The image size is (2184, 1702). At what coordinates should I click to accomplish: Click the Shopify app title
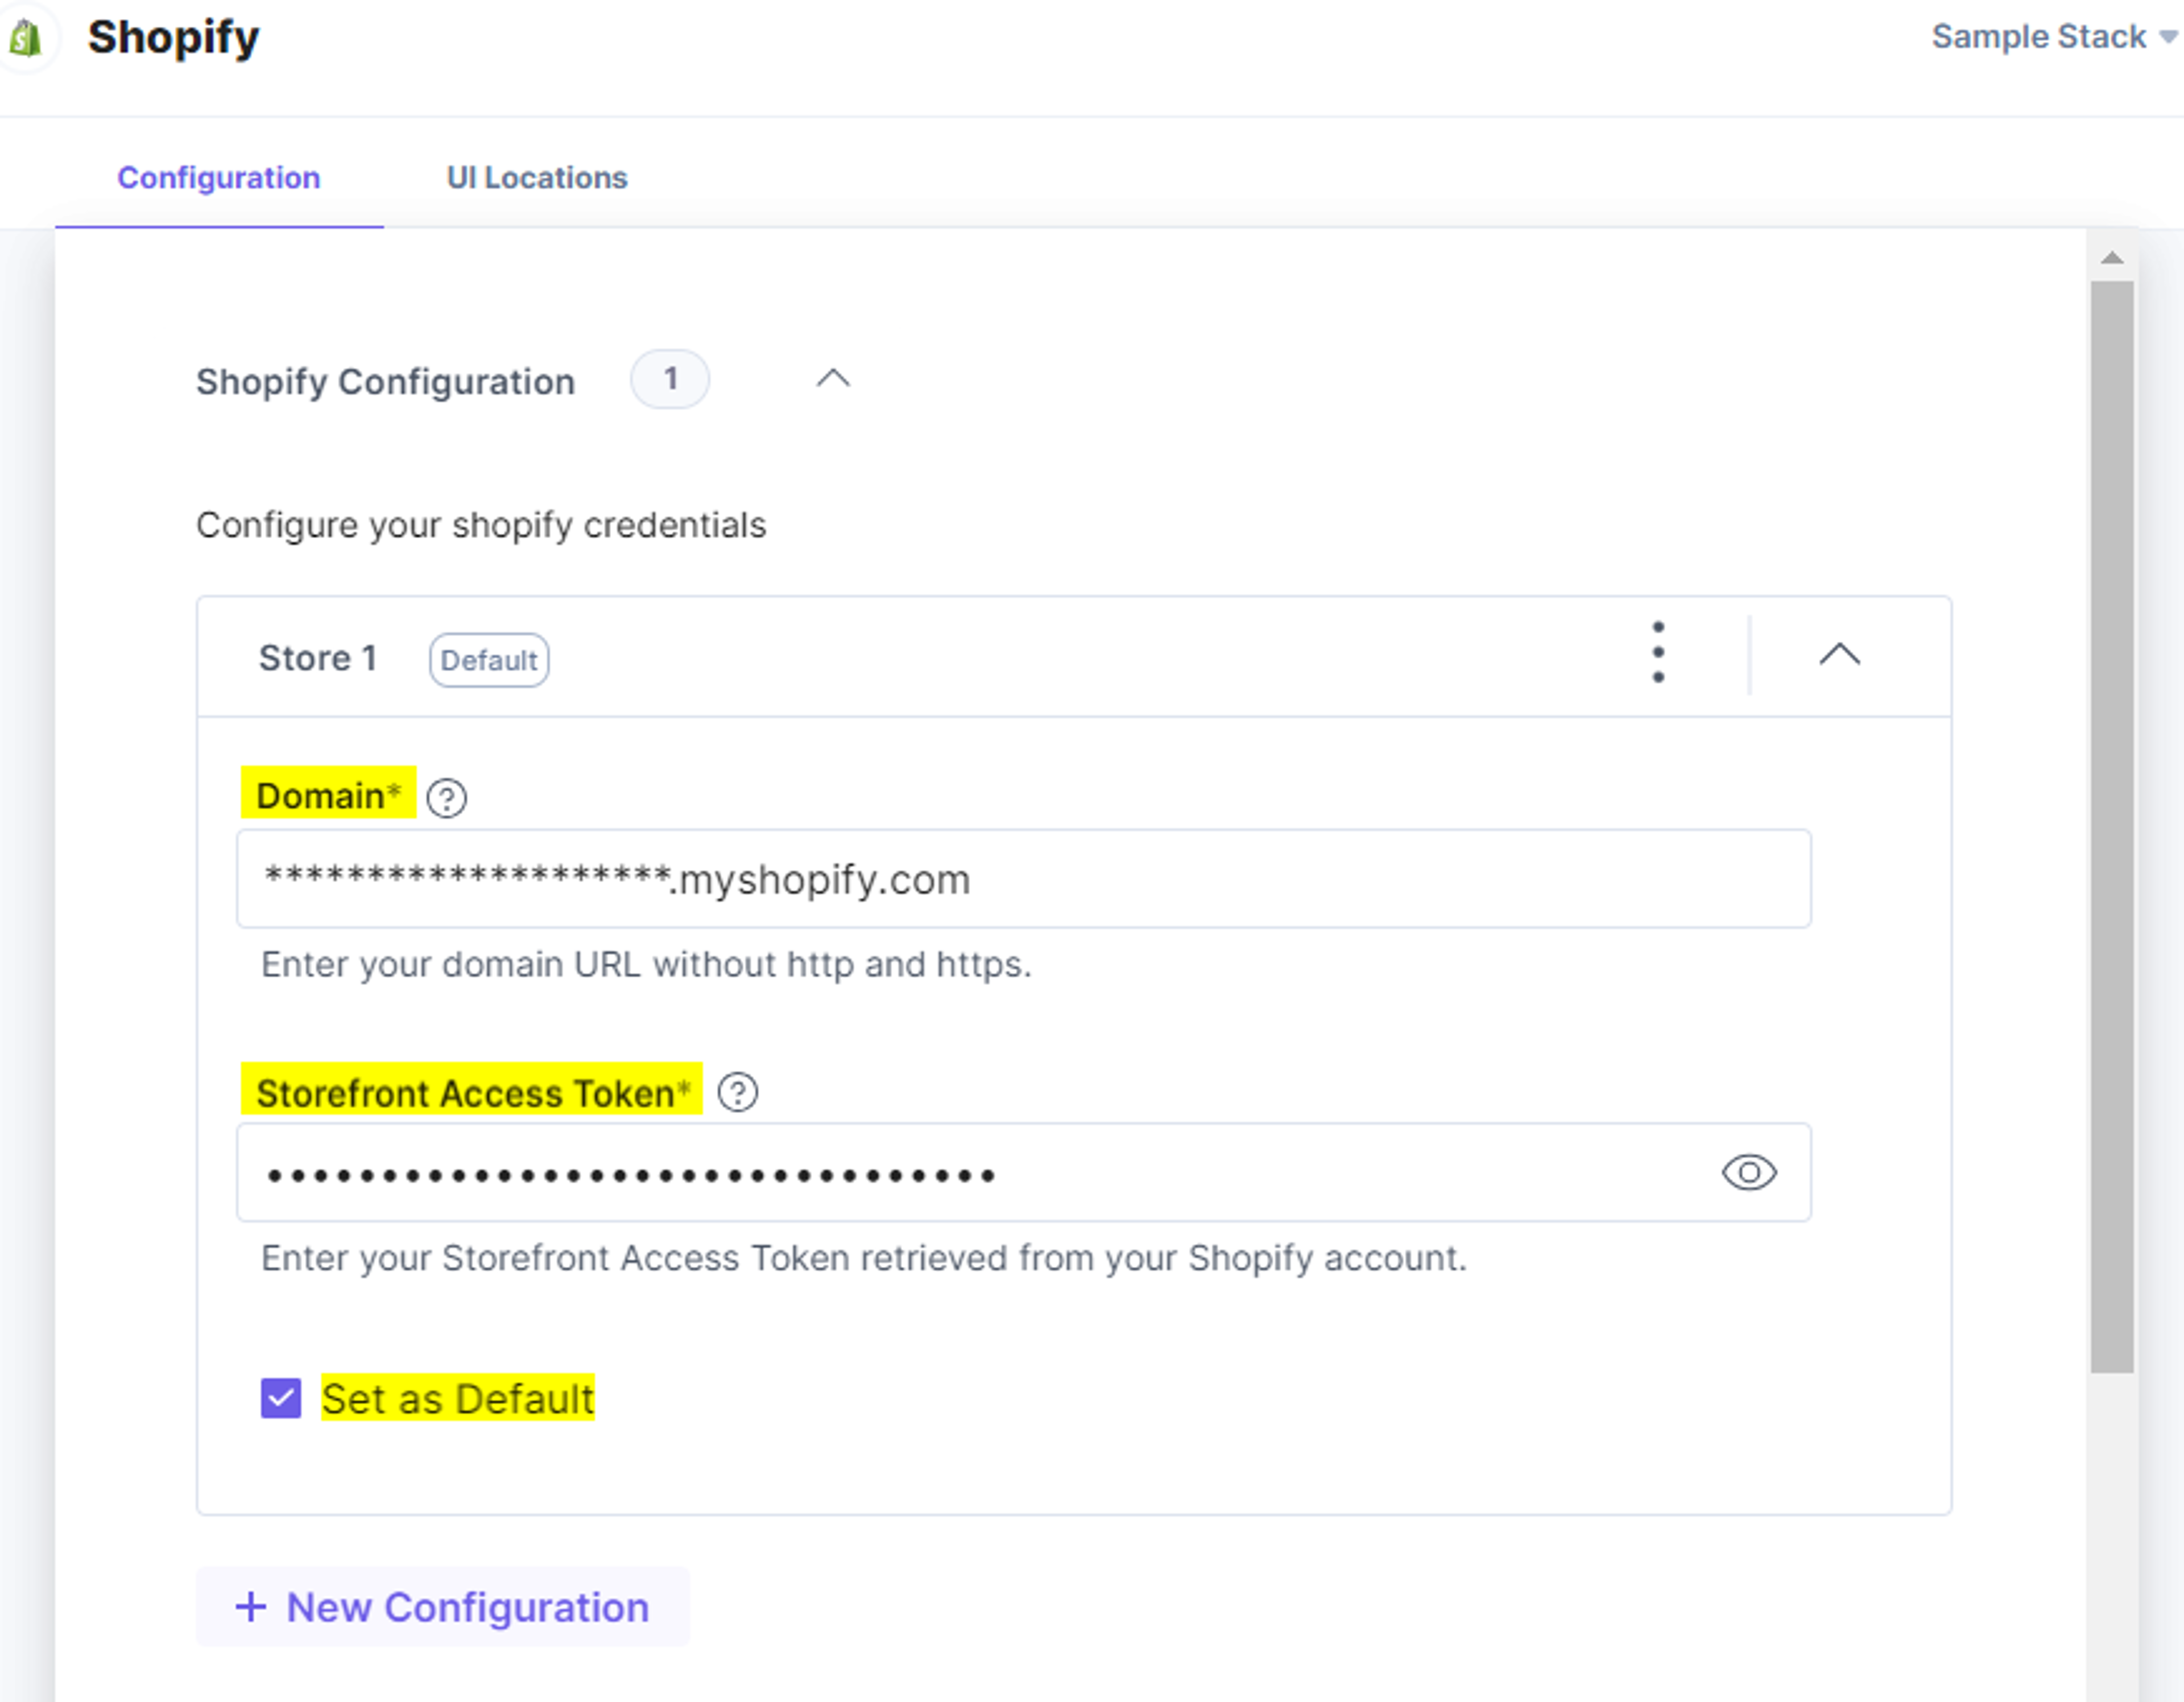pyautogui.click(x=173, y=38)
